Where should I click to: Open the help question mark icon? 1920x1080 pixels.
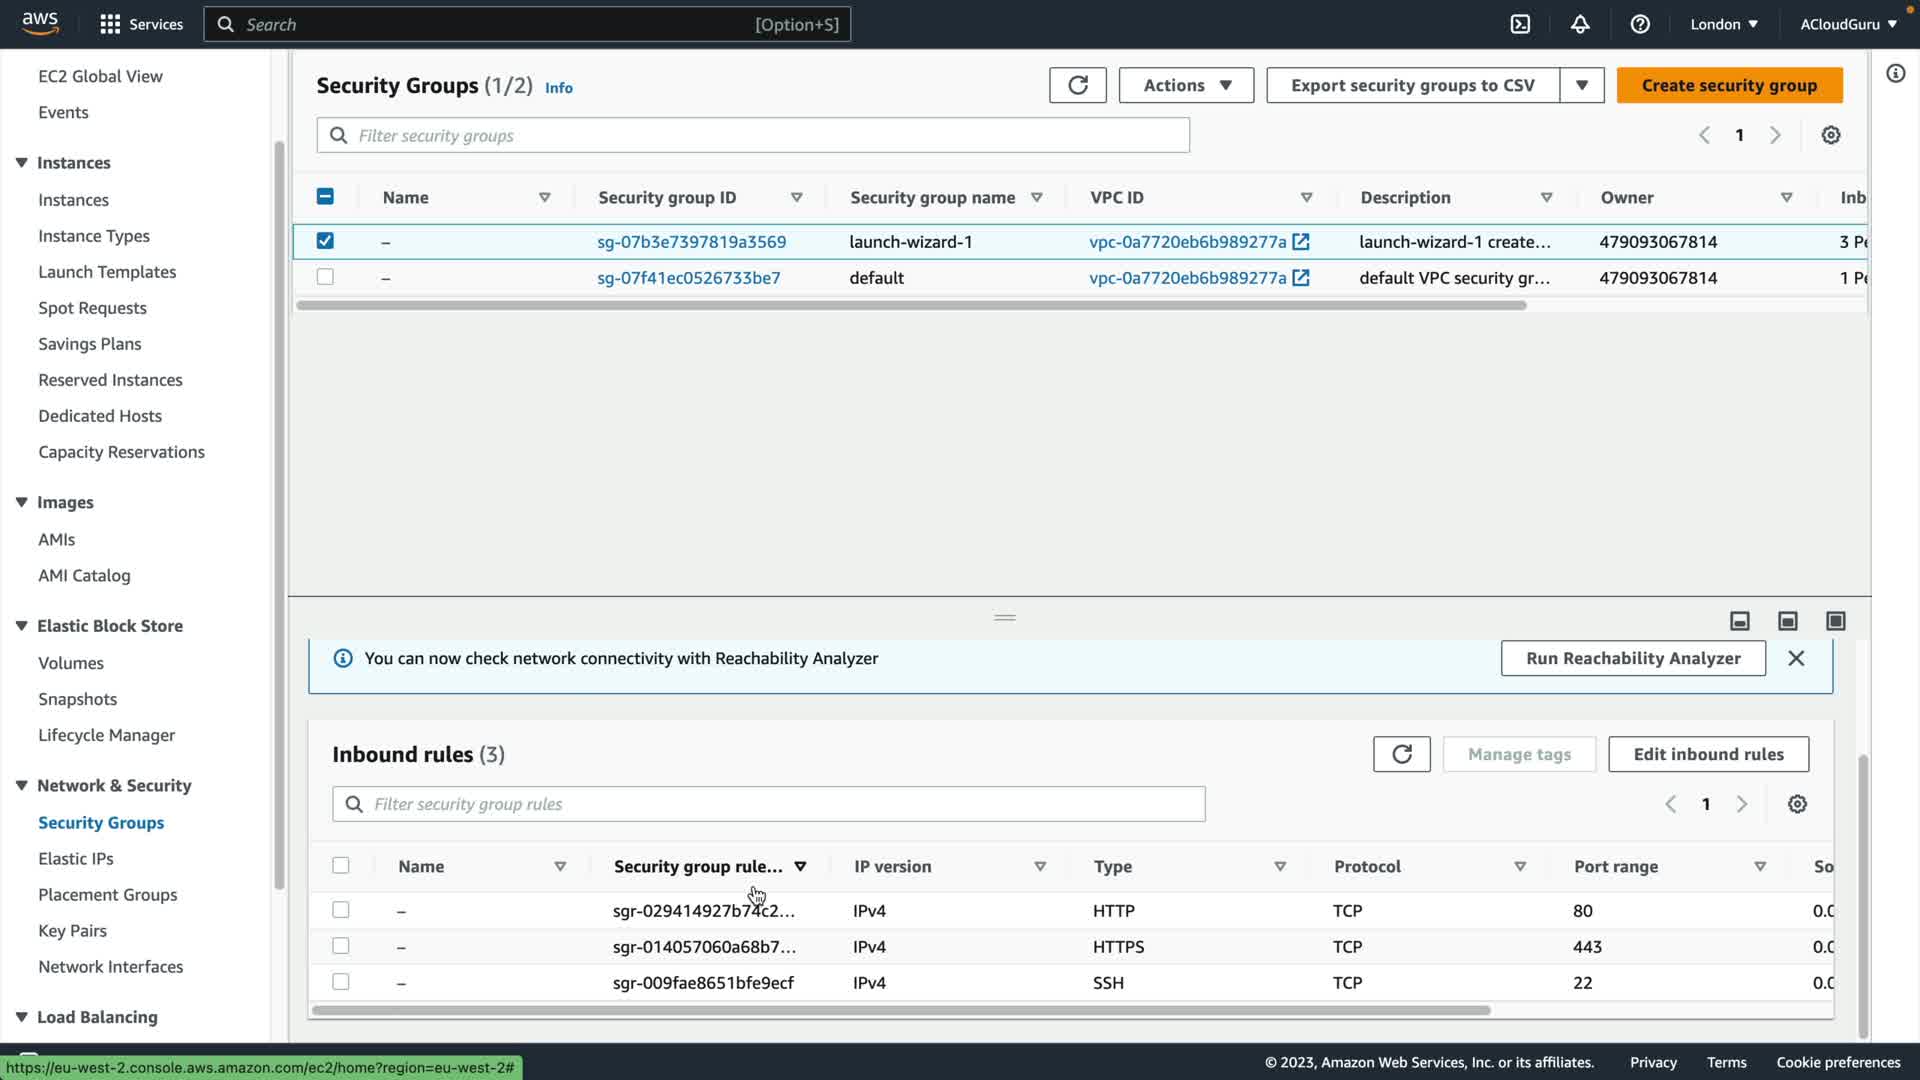click(1640, 24)
